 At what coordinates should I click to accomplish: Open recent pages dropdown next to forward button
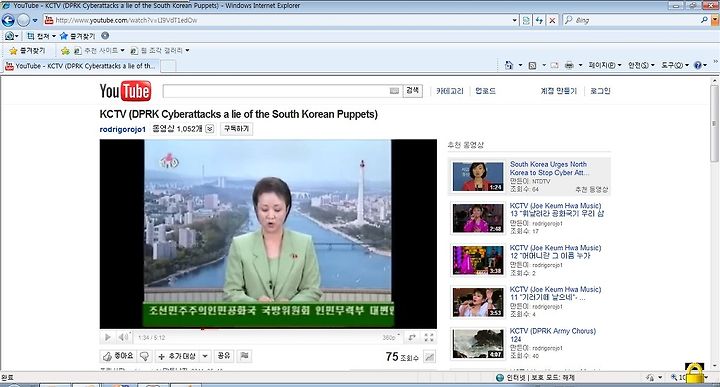pyautogui.click(x=35, y=21)
